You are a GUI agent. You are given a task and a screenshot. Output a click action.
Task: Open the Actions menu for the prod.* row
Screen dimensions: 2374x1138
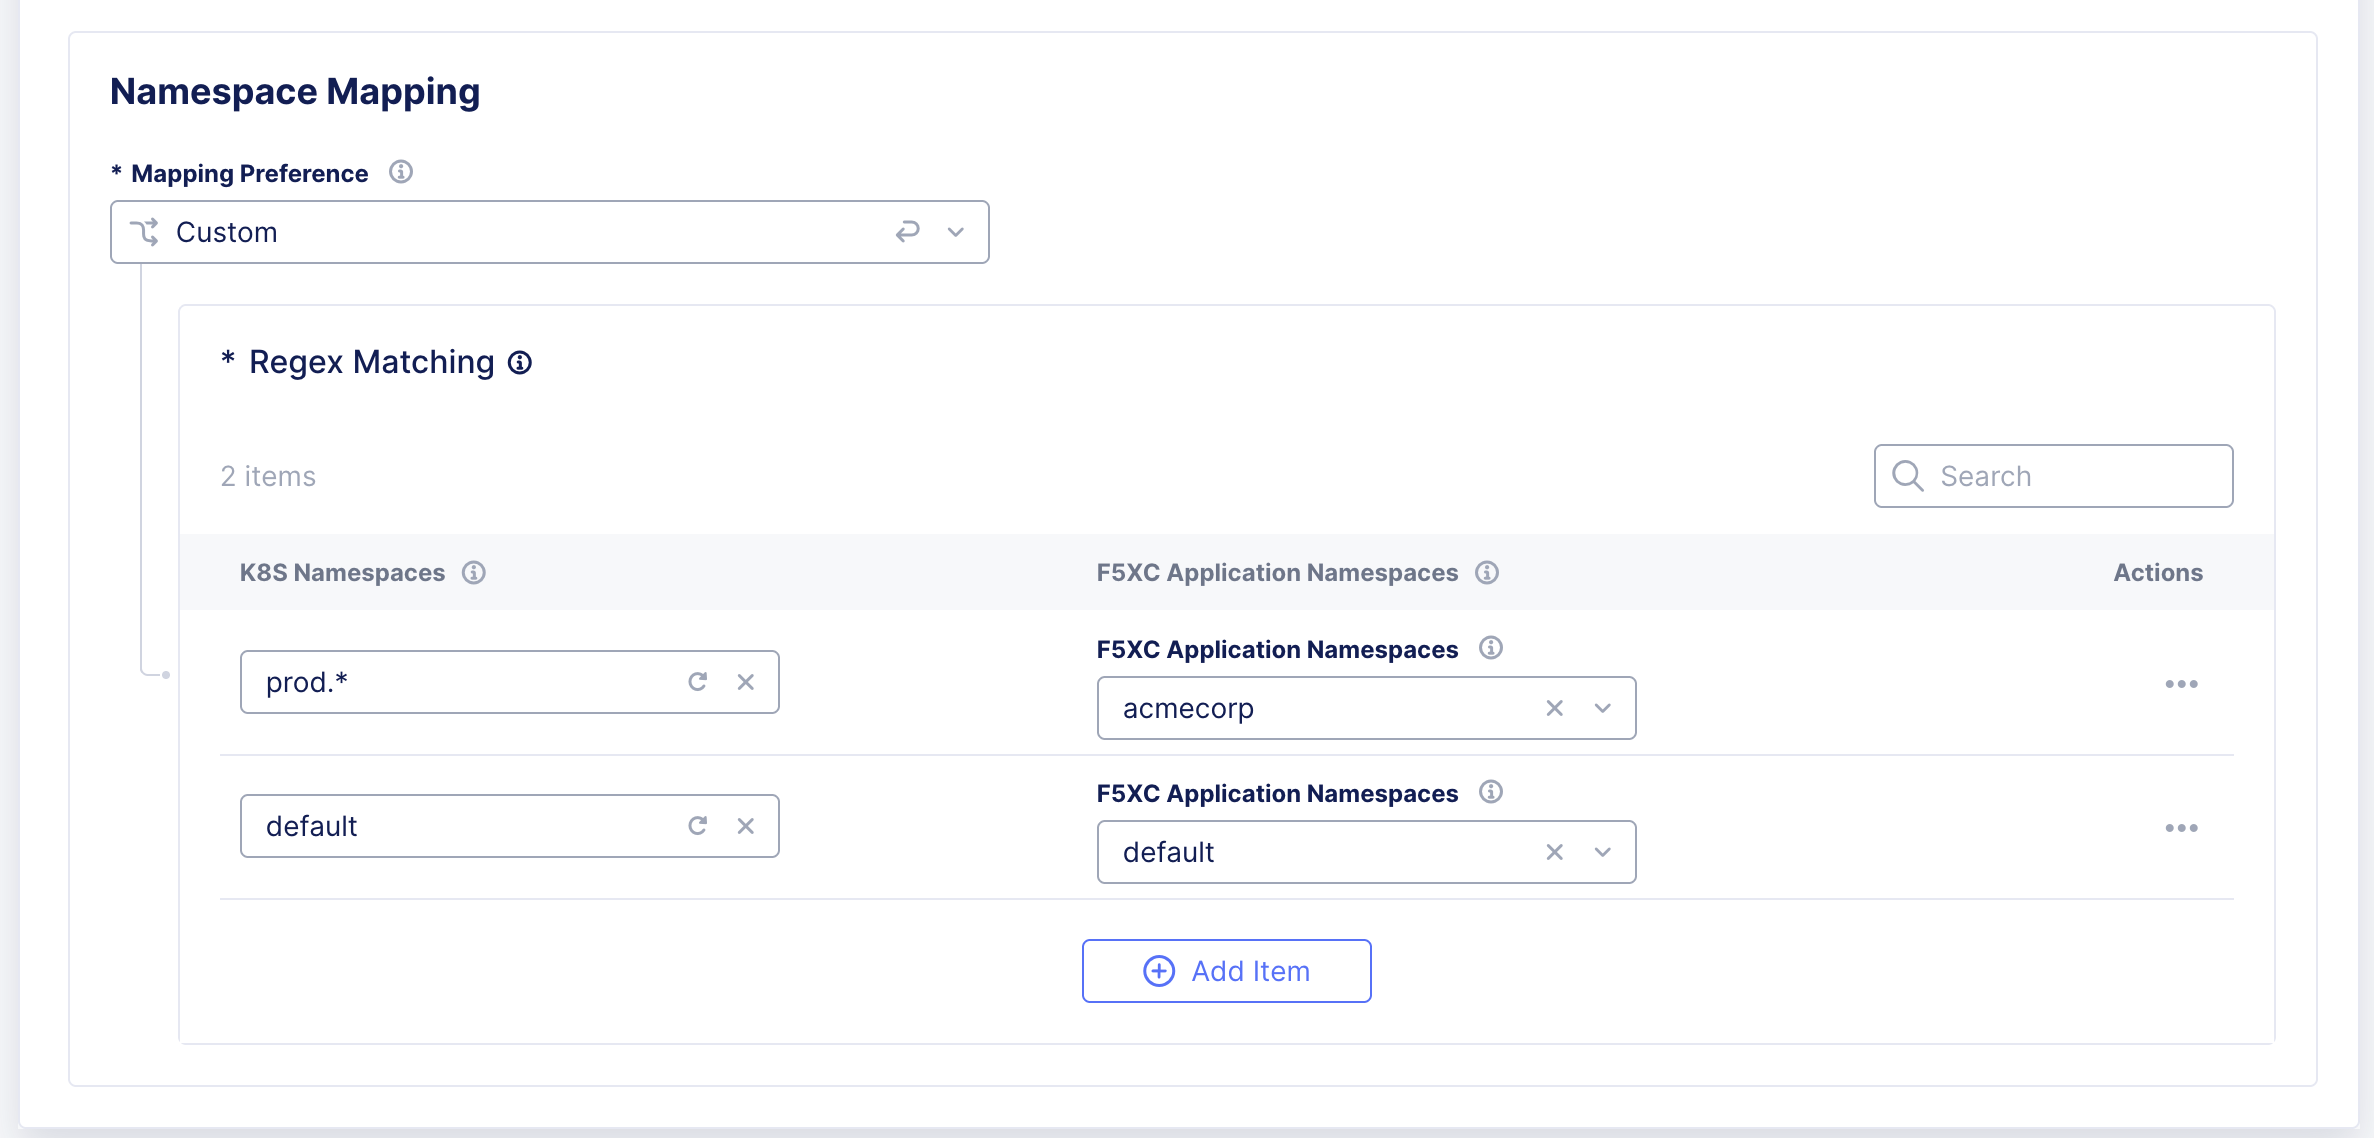[2181, 683]
